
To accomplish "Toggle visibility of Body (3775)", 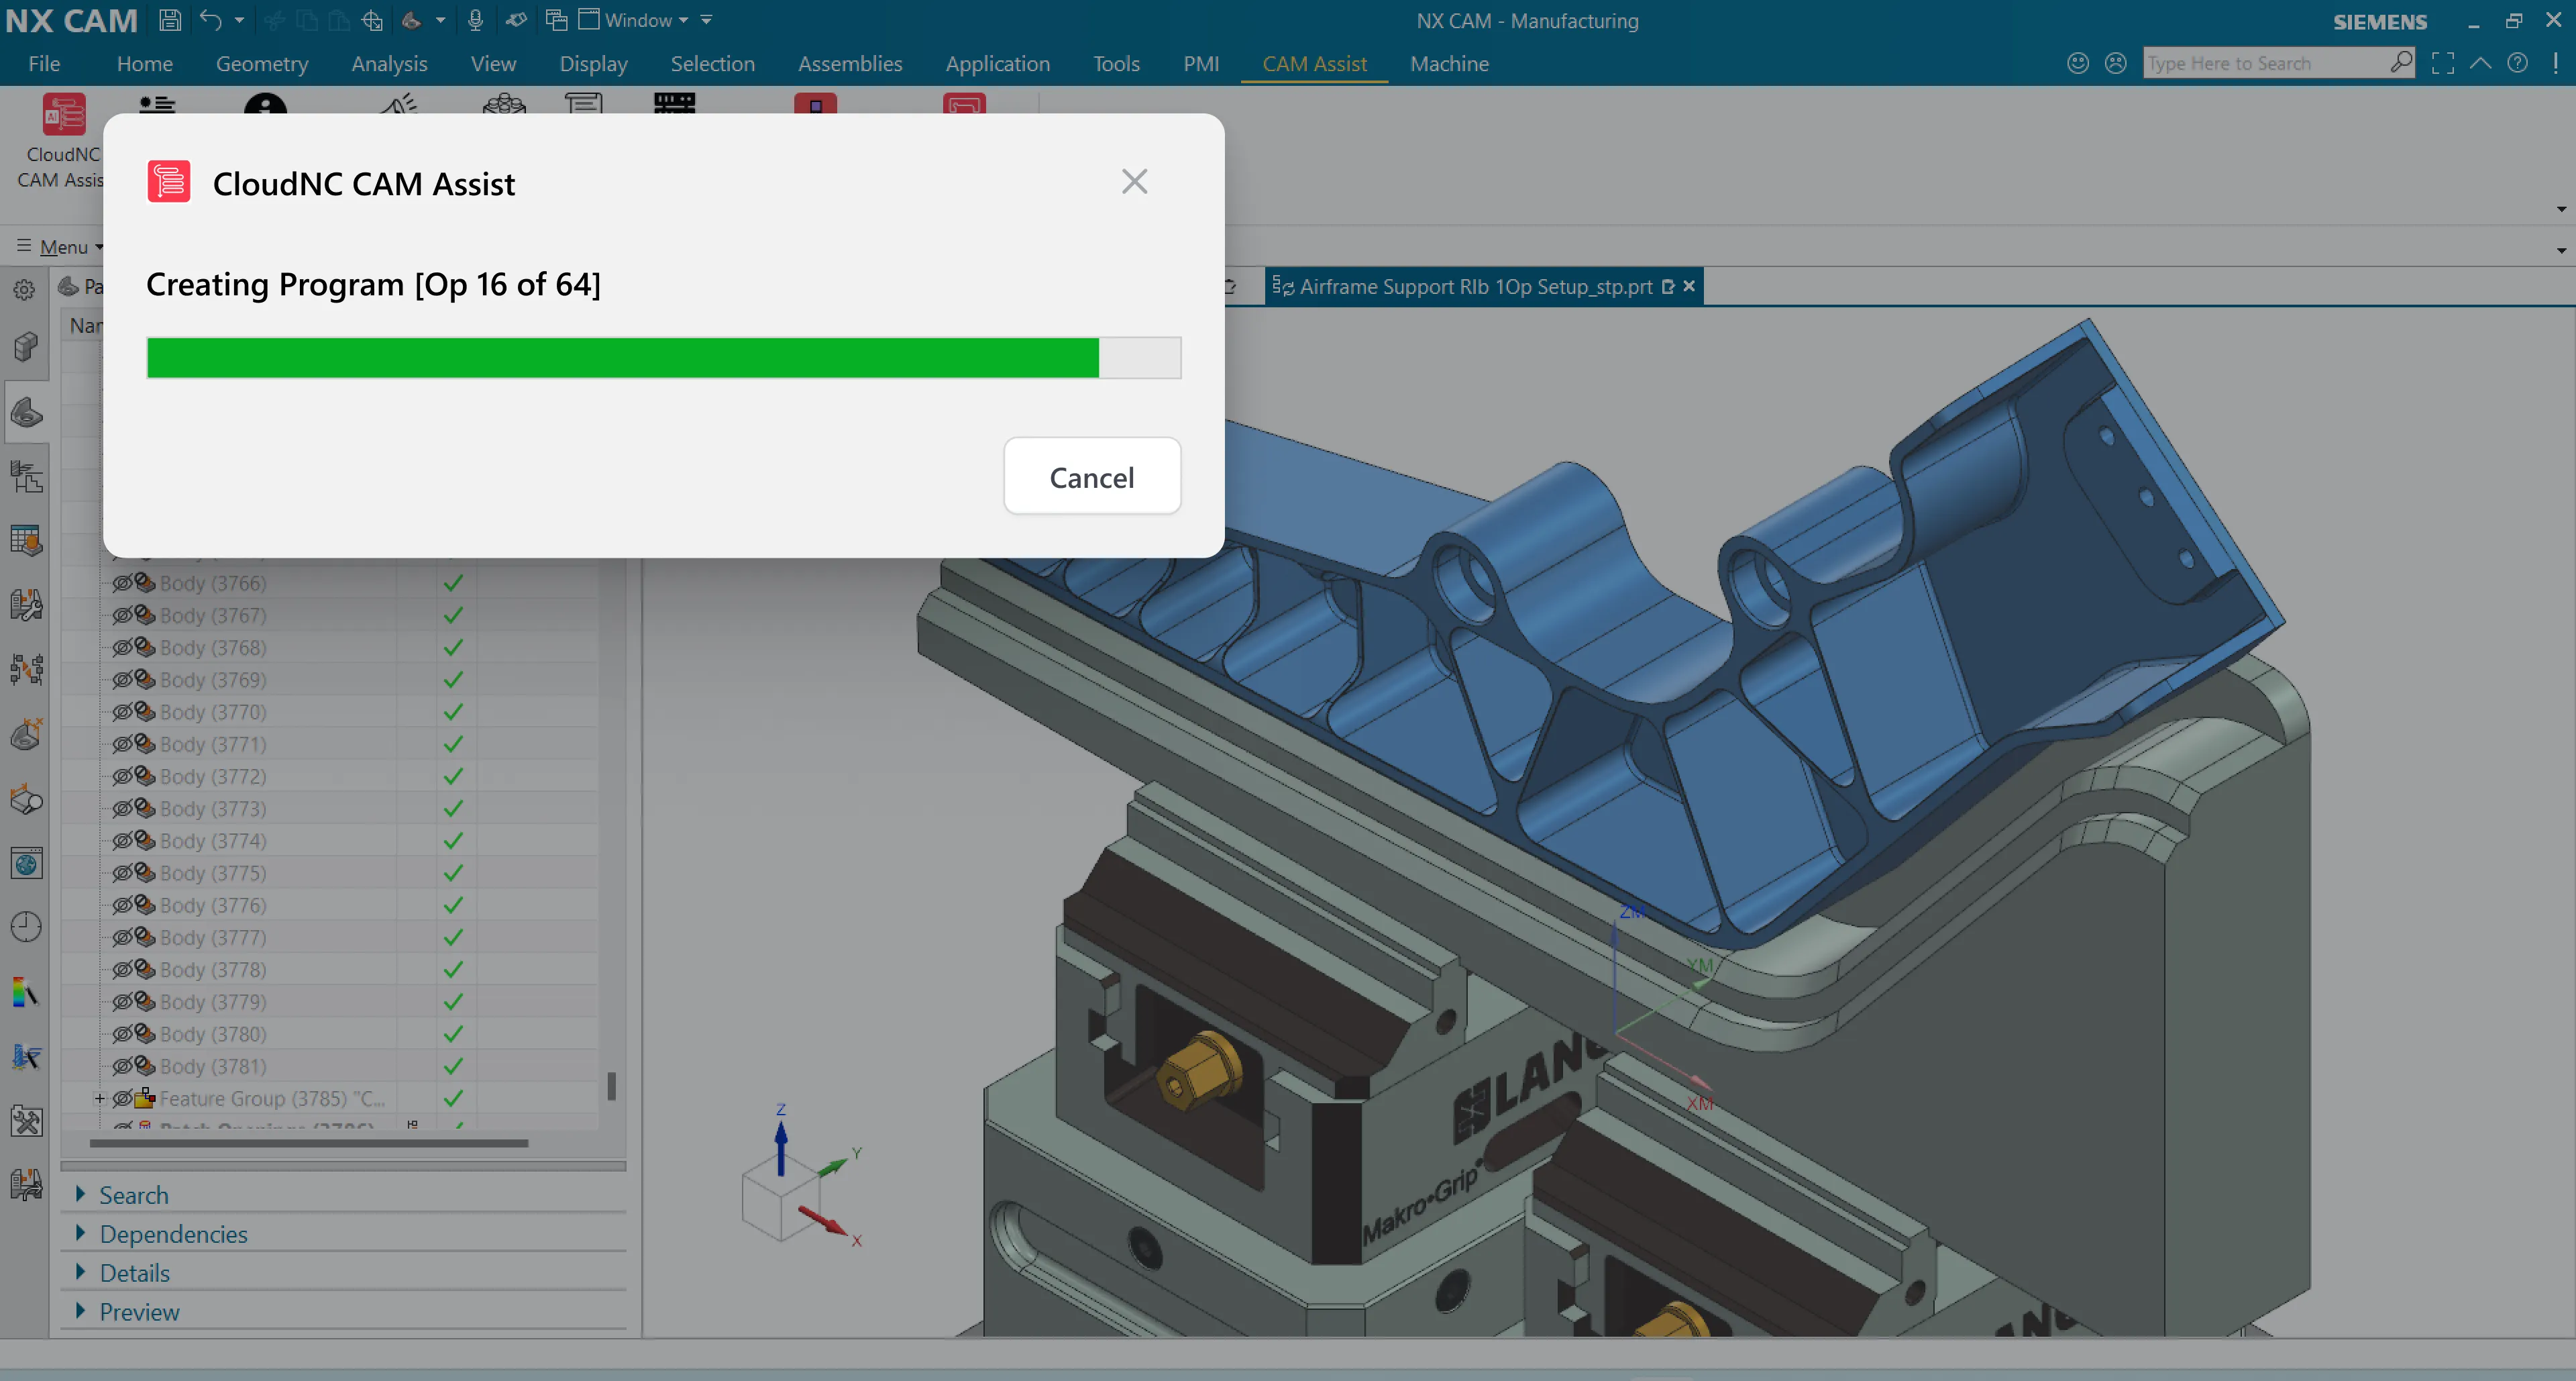I will coord(123,873).
